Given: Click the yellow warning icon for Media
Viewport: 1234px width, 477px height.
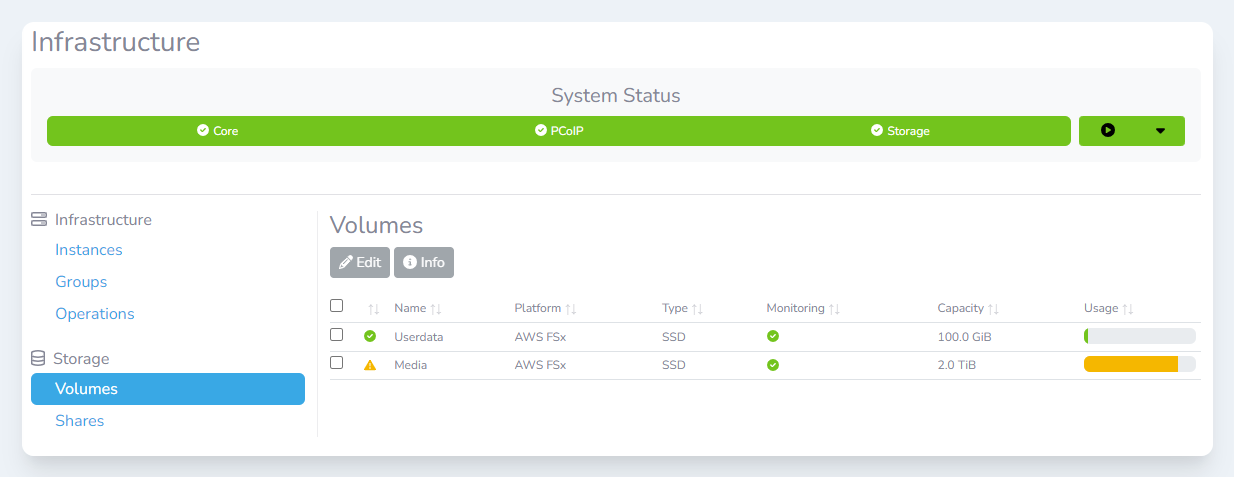Looking at the screenshot, I should pos(370,365).
